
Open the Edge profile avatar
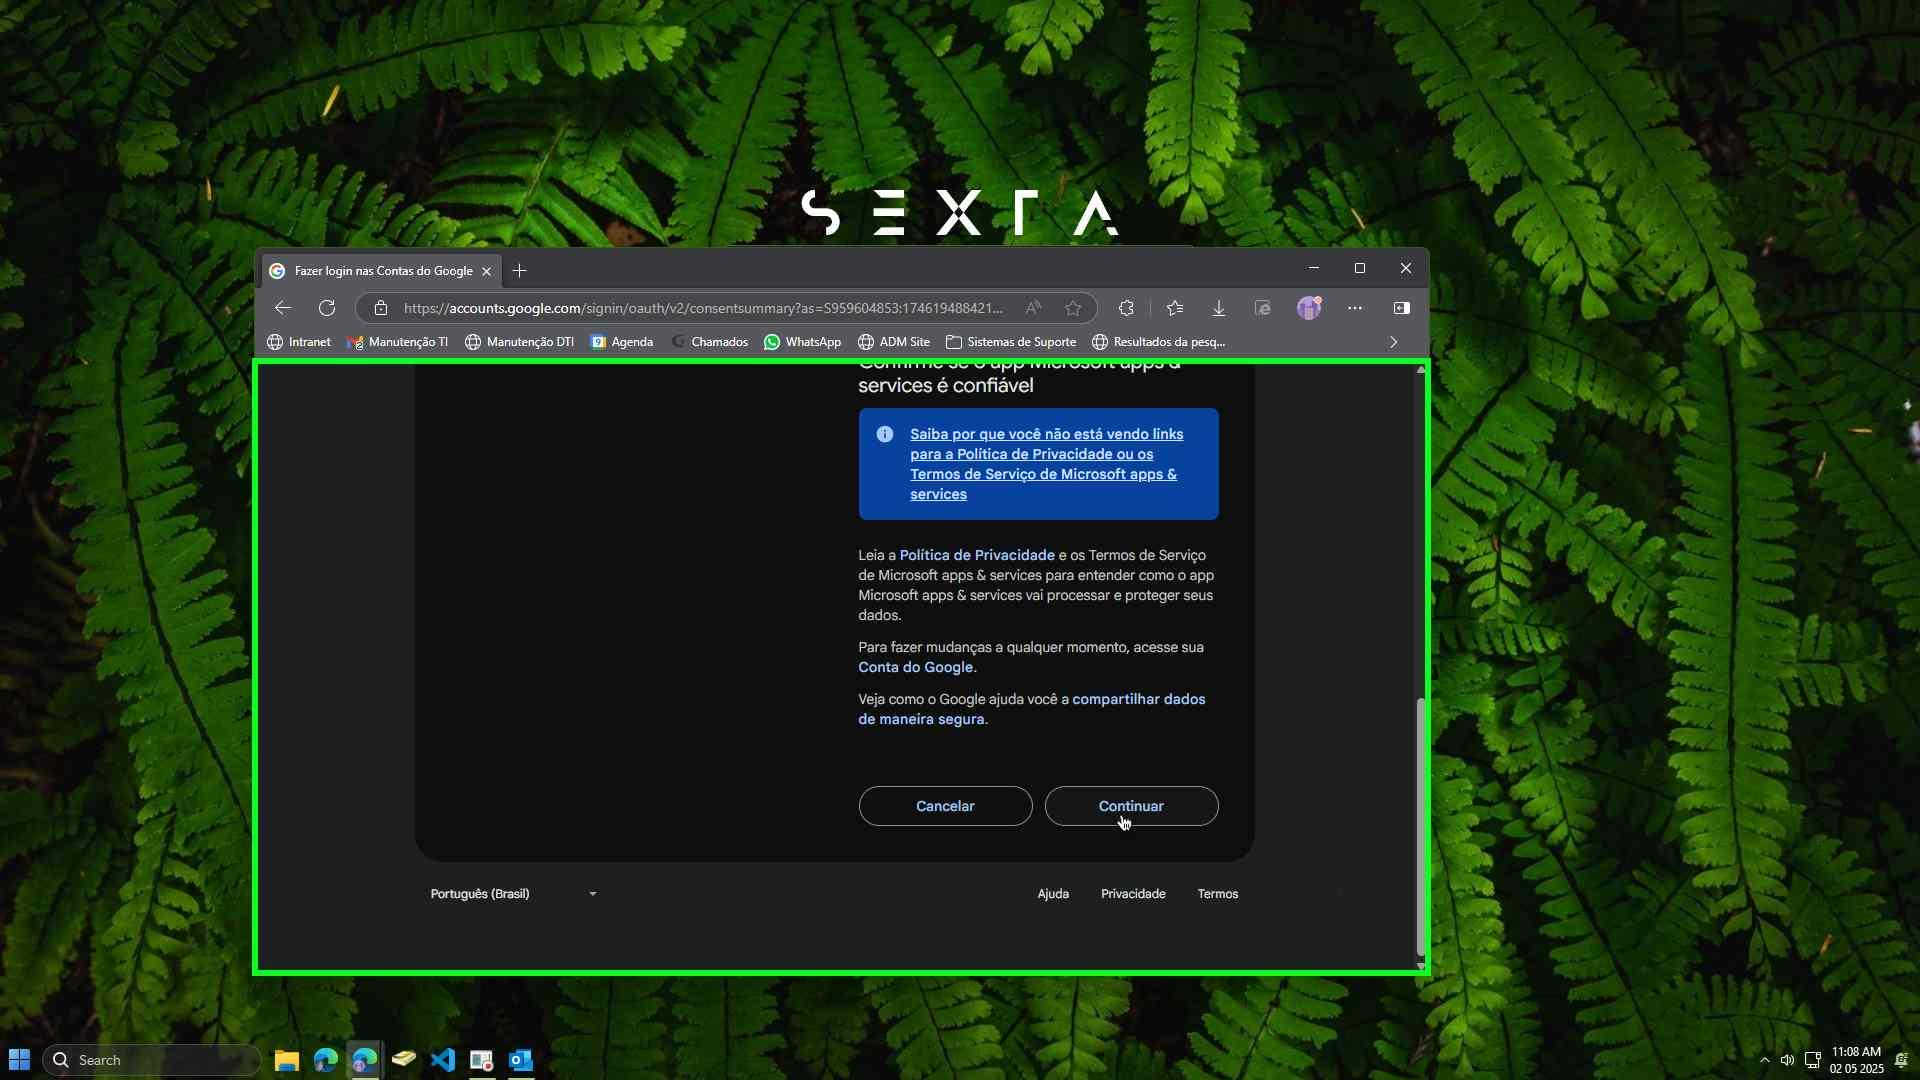tap(1309, 308)
